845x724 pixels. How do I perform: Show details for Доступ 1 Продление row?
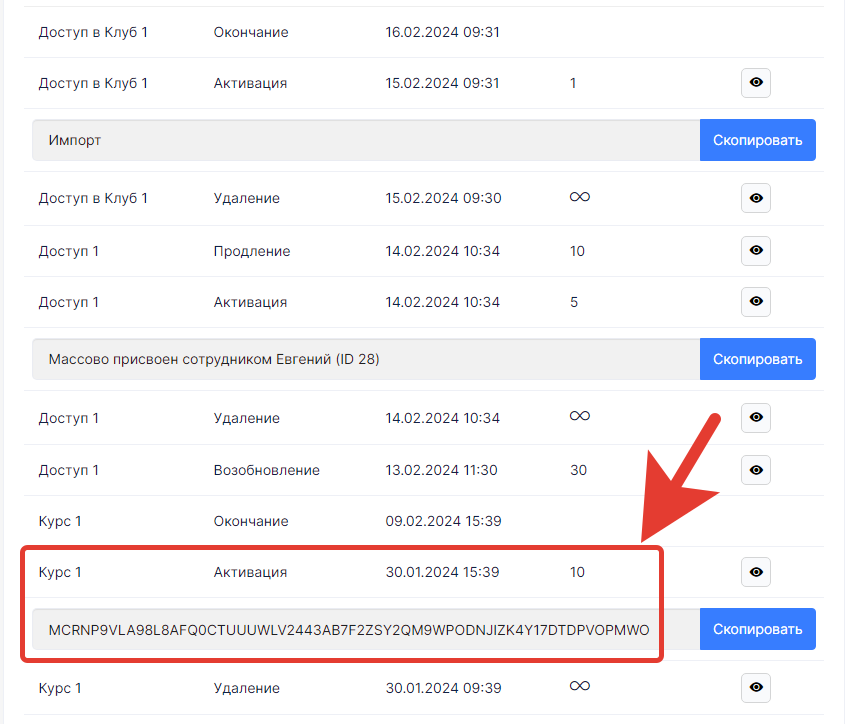point(755,250)
